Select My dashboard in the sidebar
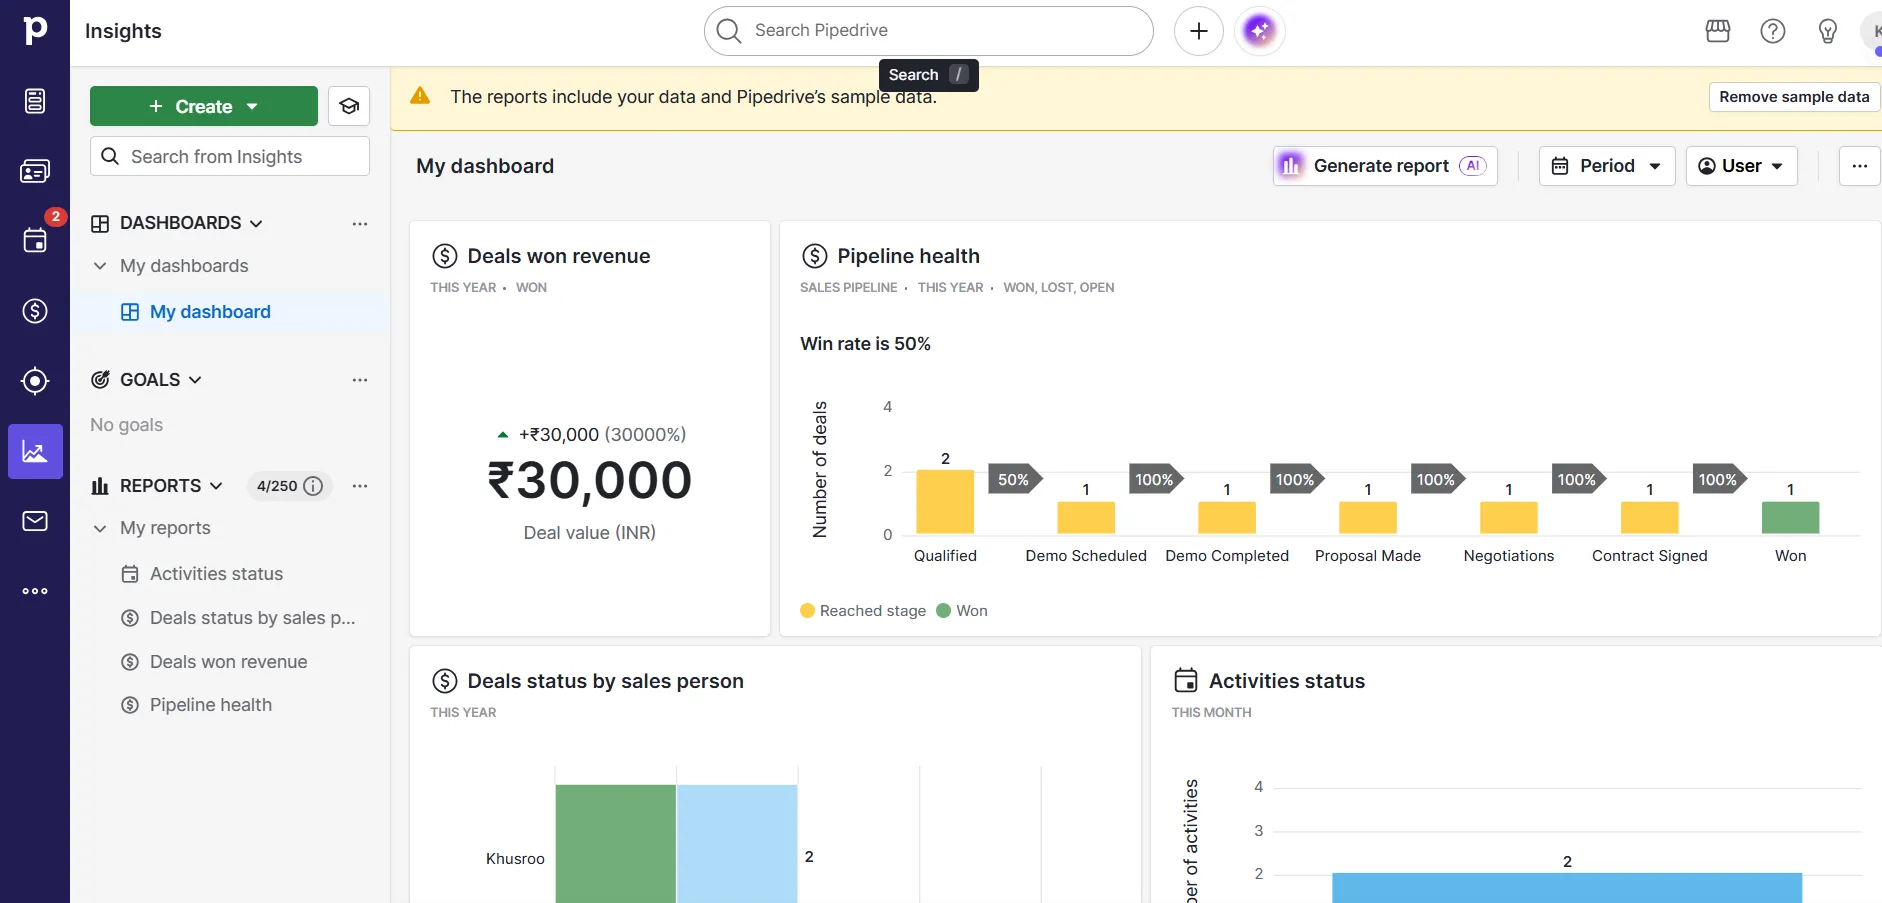 210,312
